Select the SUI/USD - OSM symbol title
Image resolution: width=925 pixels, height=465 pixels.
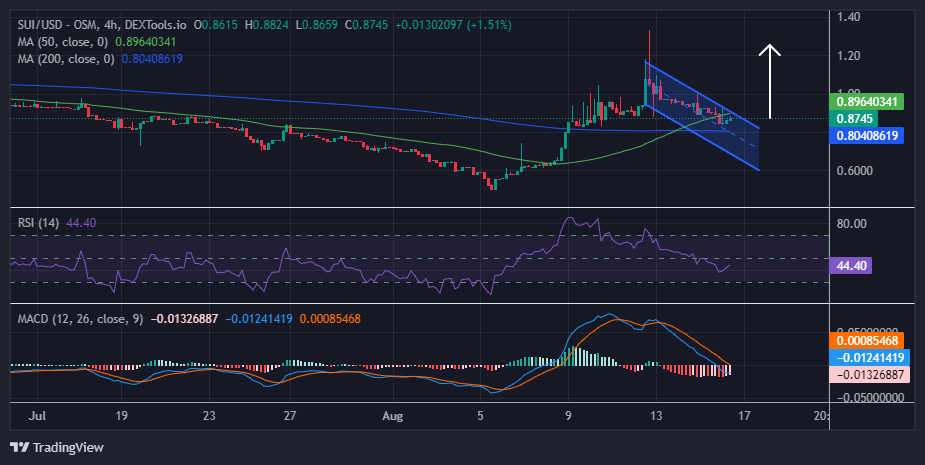click(x=101, y=25)
